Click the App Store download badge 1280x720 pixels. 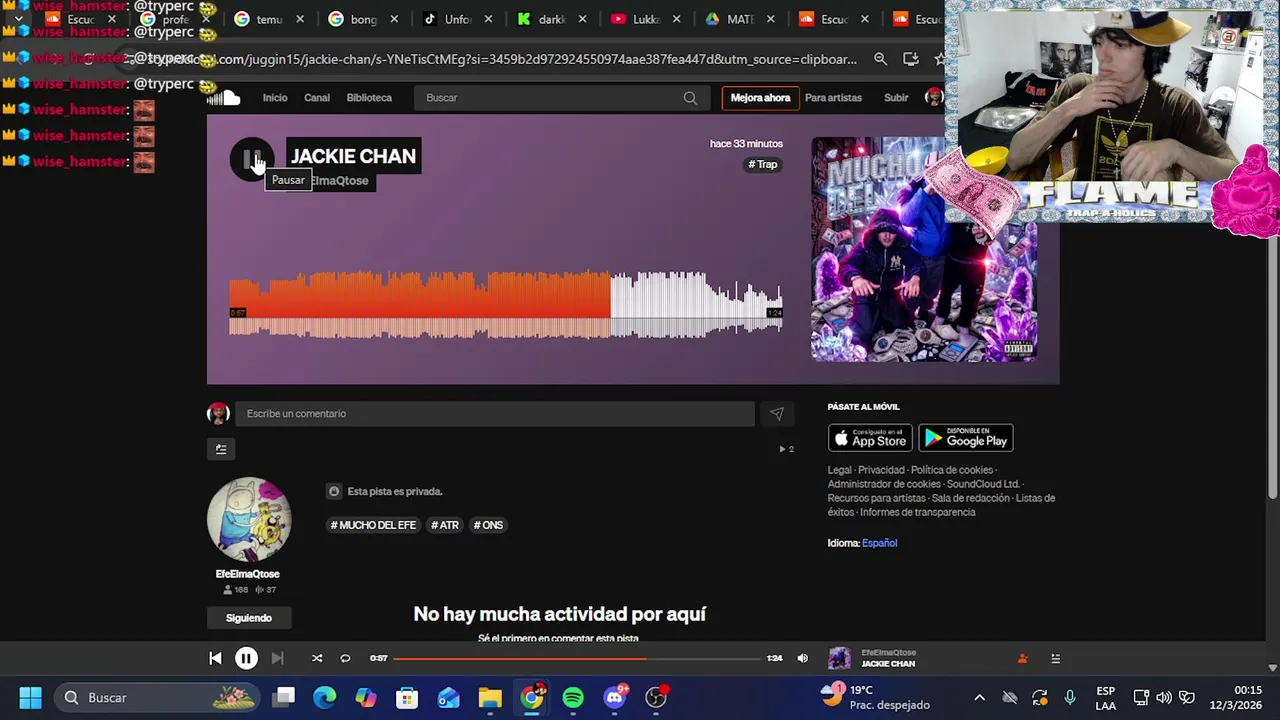[x=870, y=438]
